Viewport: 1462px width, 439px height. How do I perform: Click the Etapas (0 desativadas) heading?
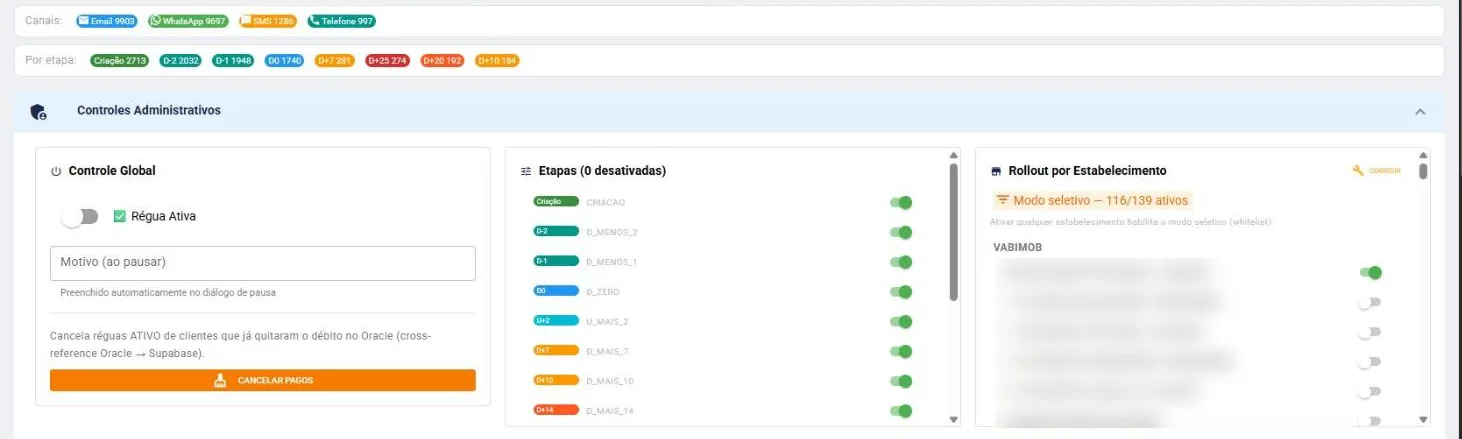(x=602, y=171)
